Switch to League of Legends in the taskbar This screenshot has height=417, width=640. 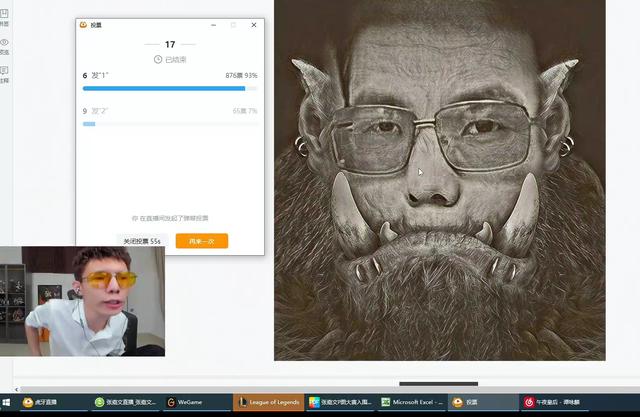[x=269, y=402]
